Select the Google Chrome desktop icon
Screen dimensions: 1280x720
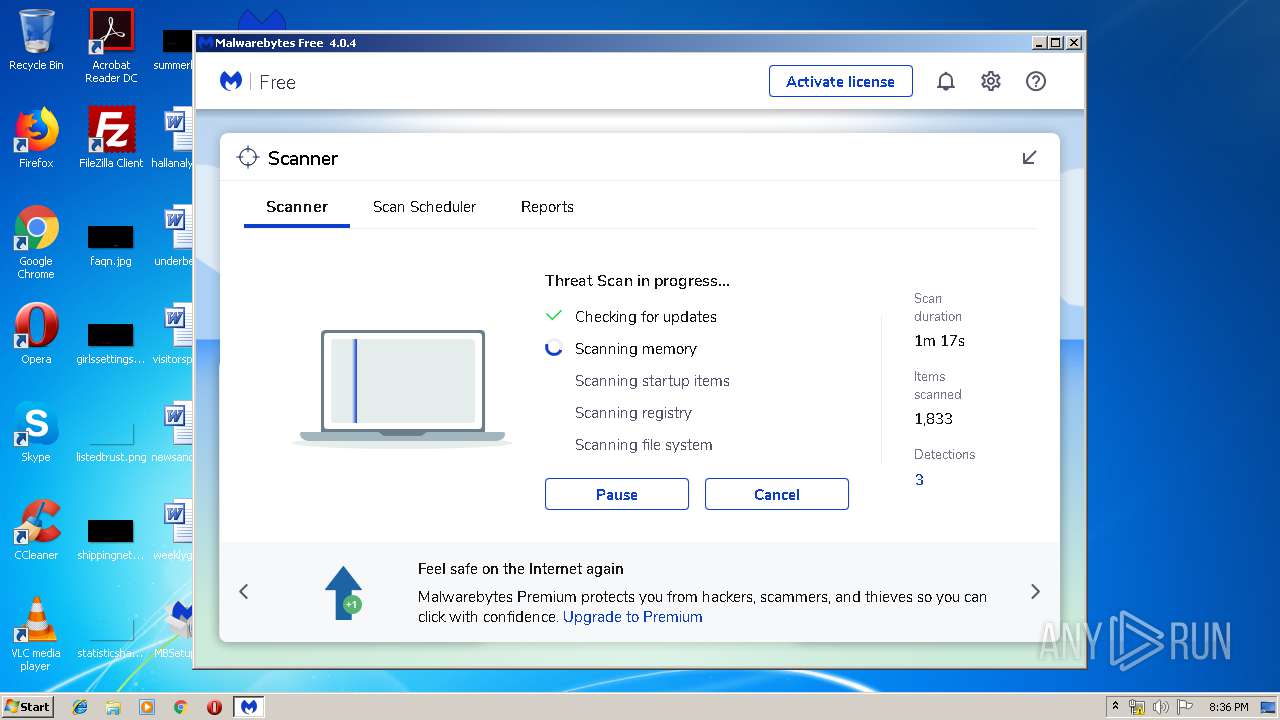coord(36,241)
